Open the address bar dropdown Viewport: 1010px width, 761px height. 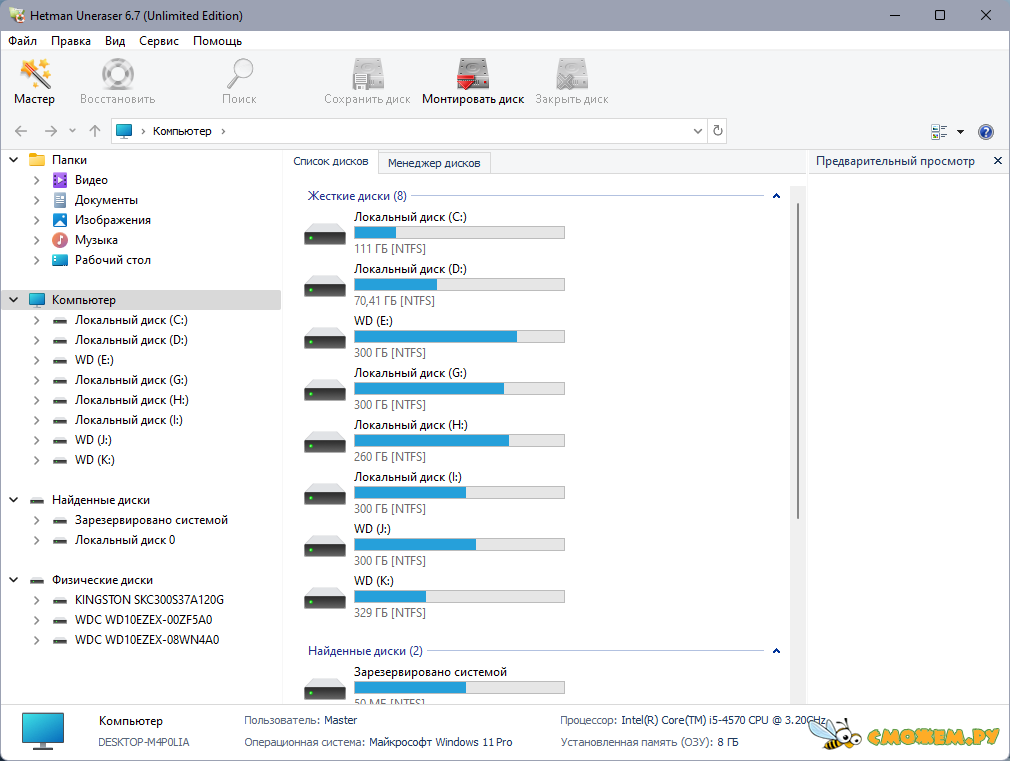[698, 131]
